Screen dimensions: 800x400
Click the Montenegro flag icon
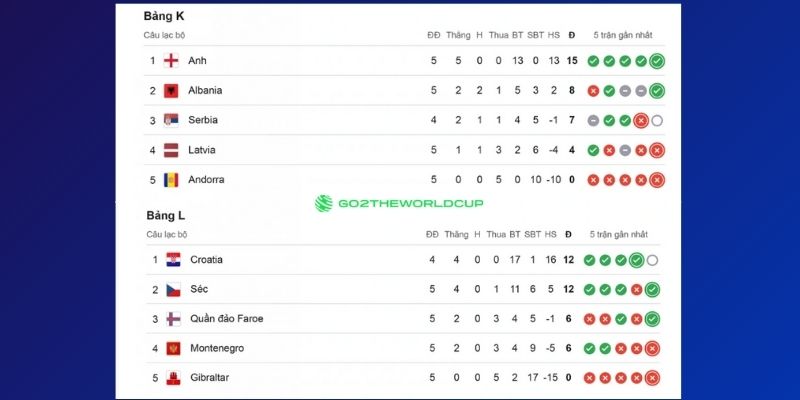(173, 349)
